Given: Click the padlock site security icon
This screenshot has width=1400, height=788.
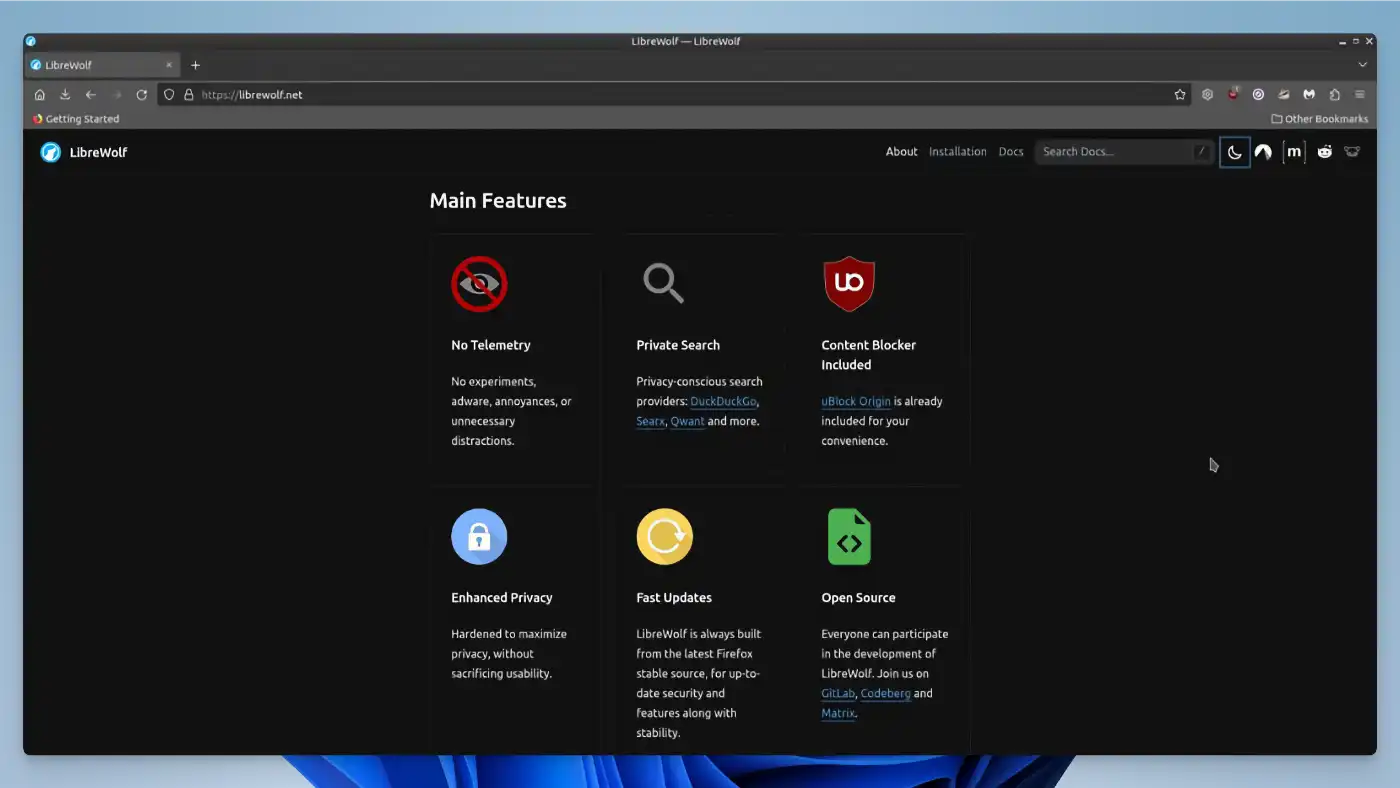Looking at the screenshot, I should pyautogui.click(x=188, y=95).
